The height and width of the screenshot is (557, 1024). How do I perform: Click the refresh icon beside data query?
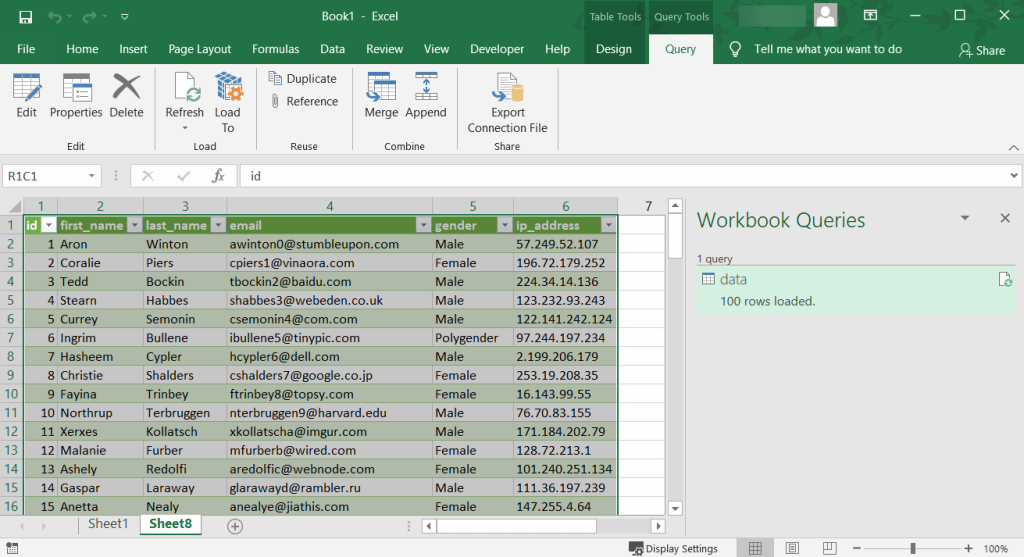1005,279
